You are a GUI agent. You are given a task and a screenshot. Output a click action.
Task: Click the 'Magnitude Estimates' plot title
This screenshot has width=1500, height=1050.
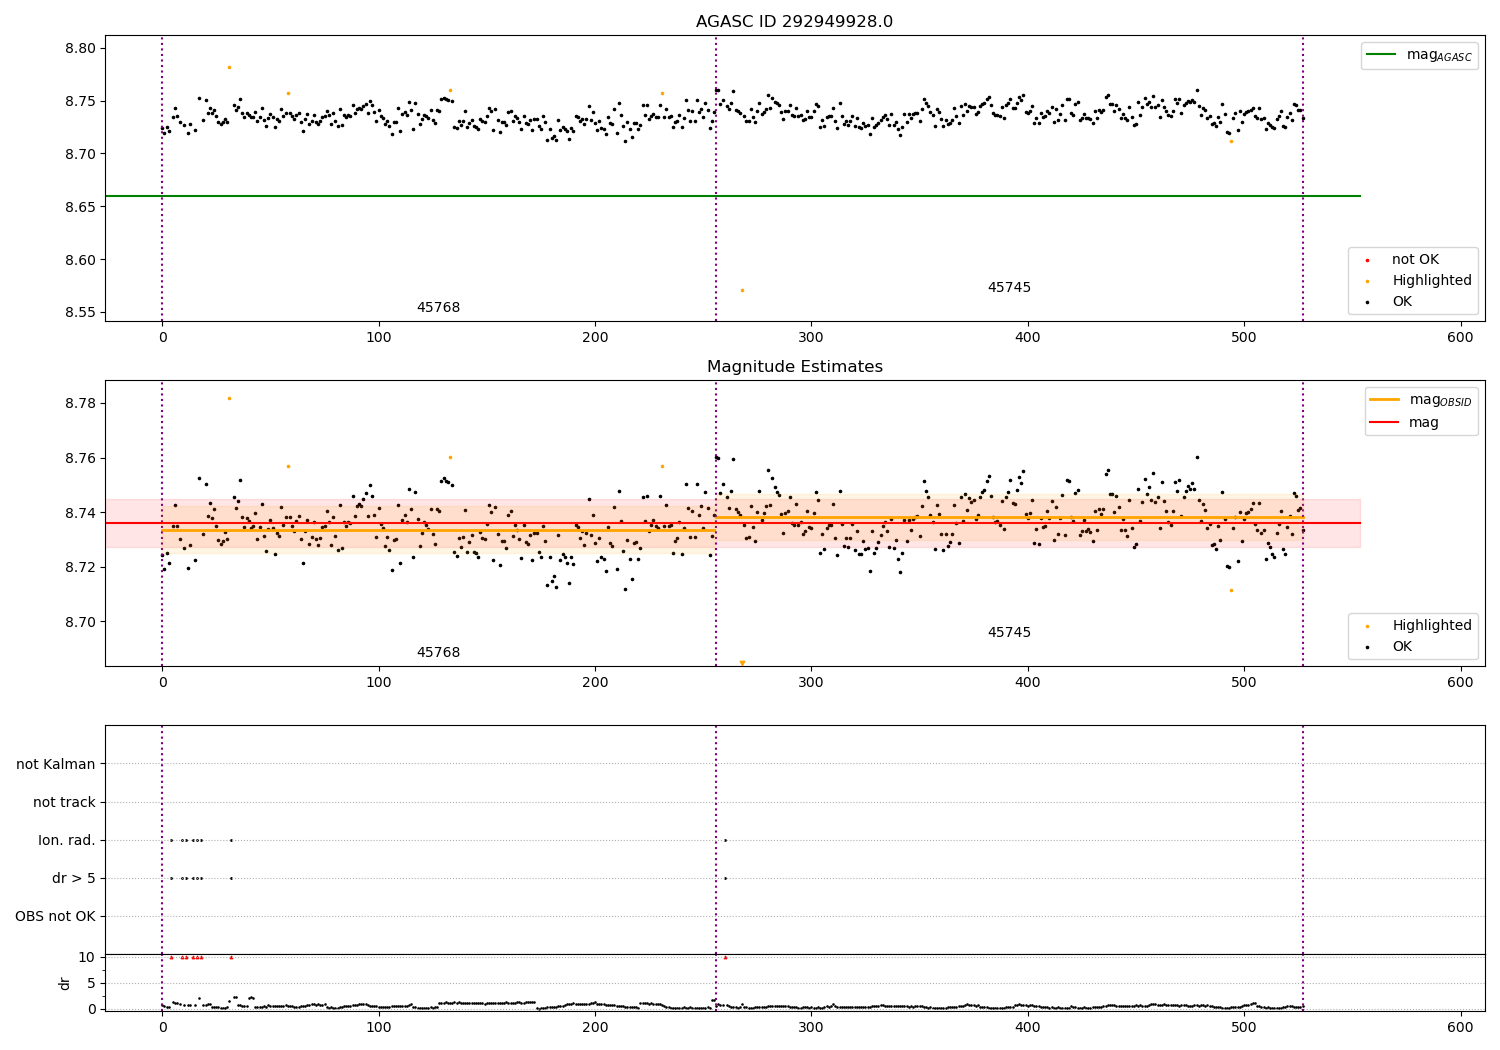[794, 367]
